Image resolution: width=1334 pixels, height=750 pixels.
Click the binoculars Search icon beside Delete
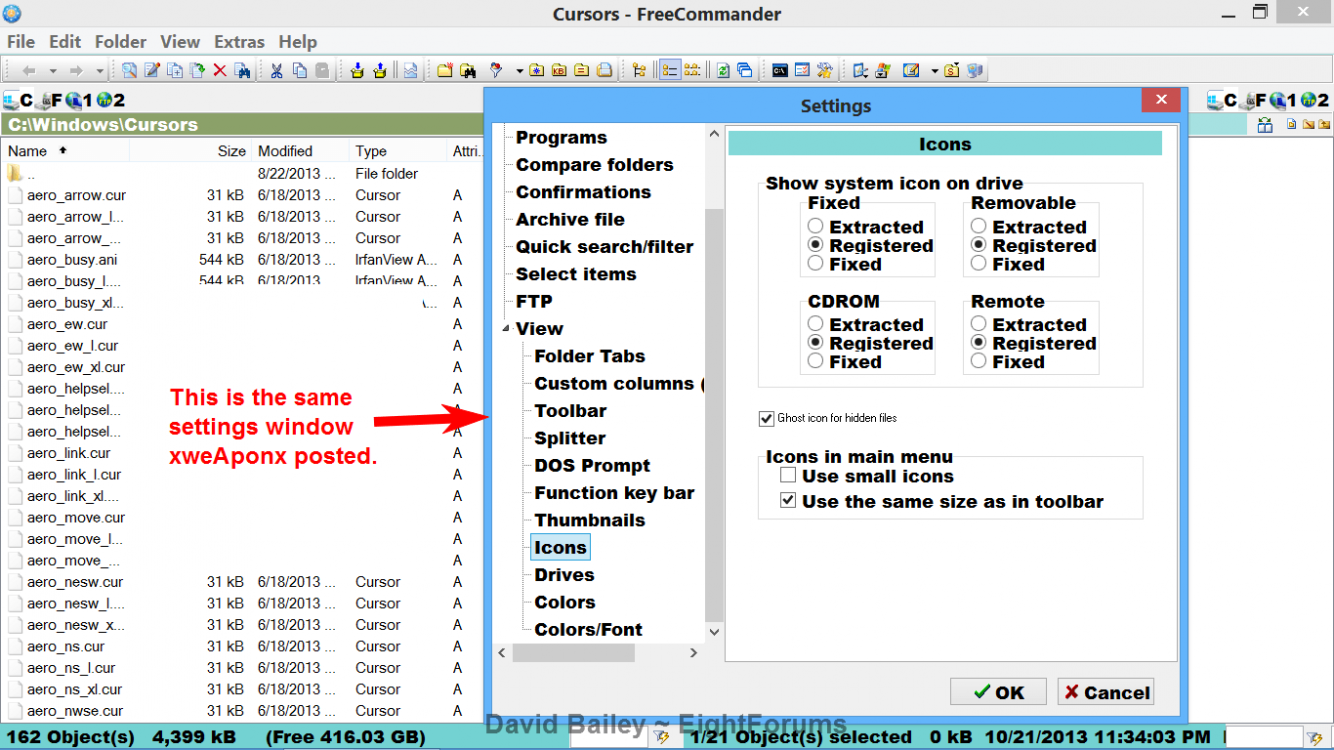coord(242,71)
